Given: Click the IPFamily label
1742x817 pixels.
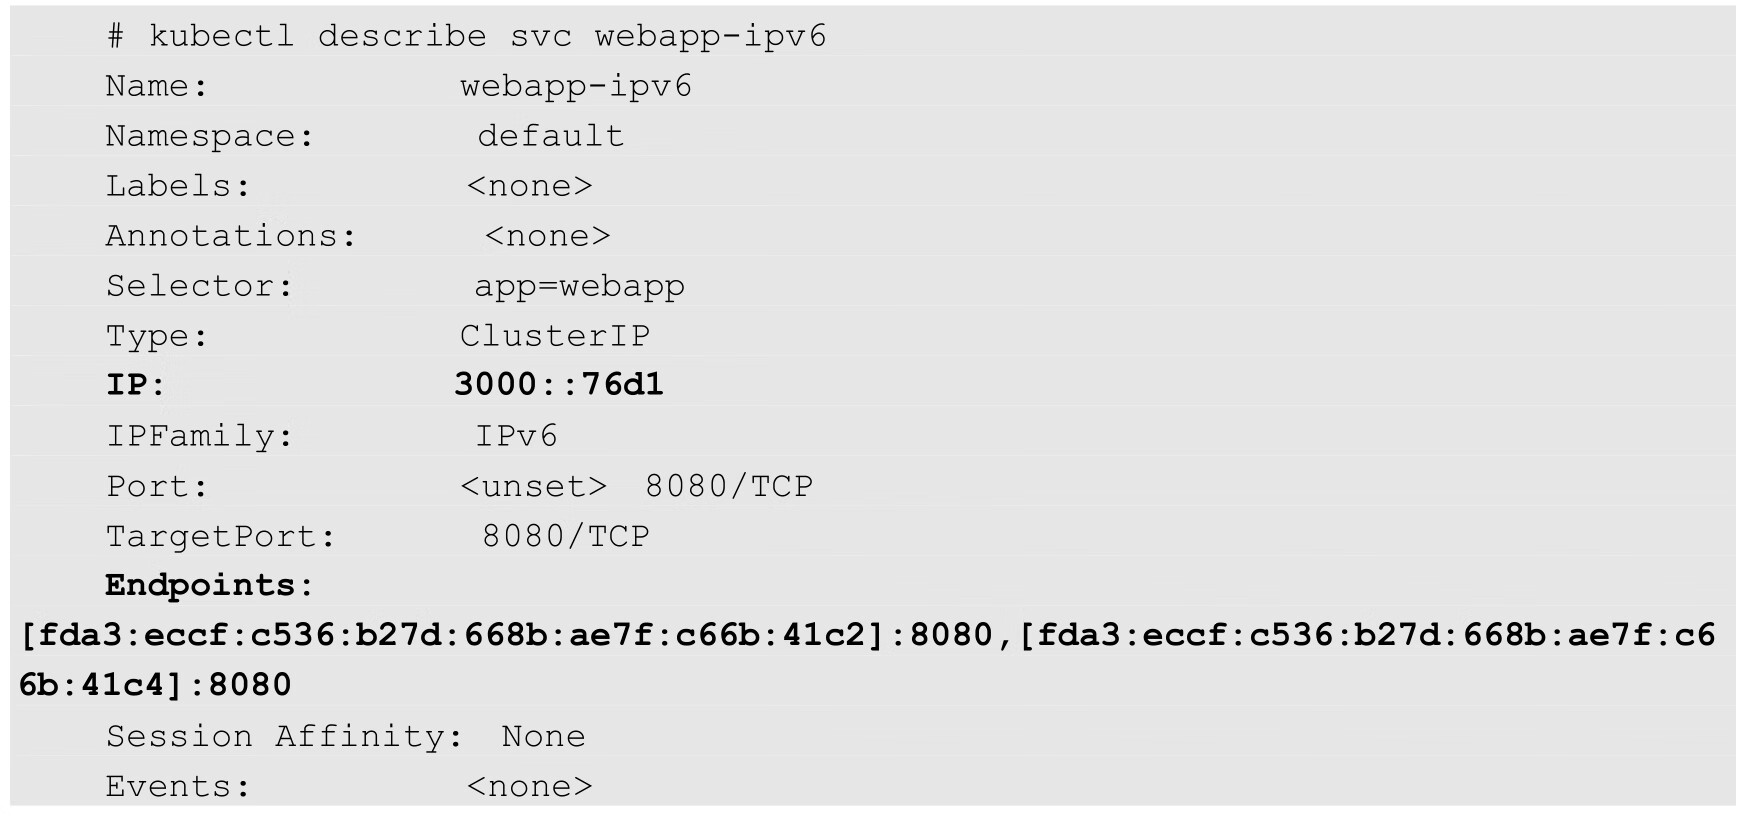Looking at the screenshot, I should coord(200,437).
